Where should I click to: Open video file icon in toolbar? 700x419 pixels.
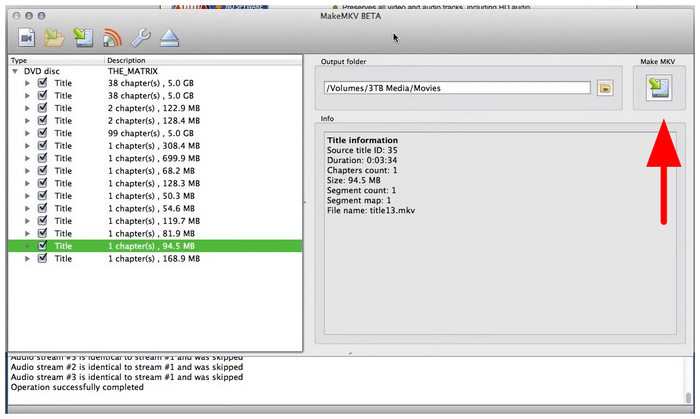point(27,38)
